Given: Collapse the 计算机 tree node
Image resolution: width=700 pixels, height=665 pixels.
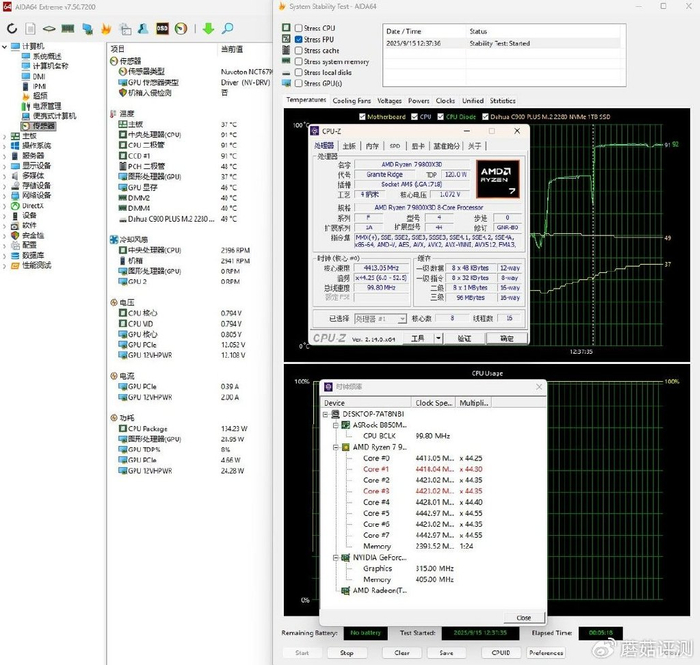Looking at the screenshot, I should coord(5,45).
